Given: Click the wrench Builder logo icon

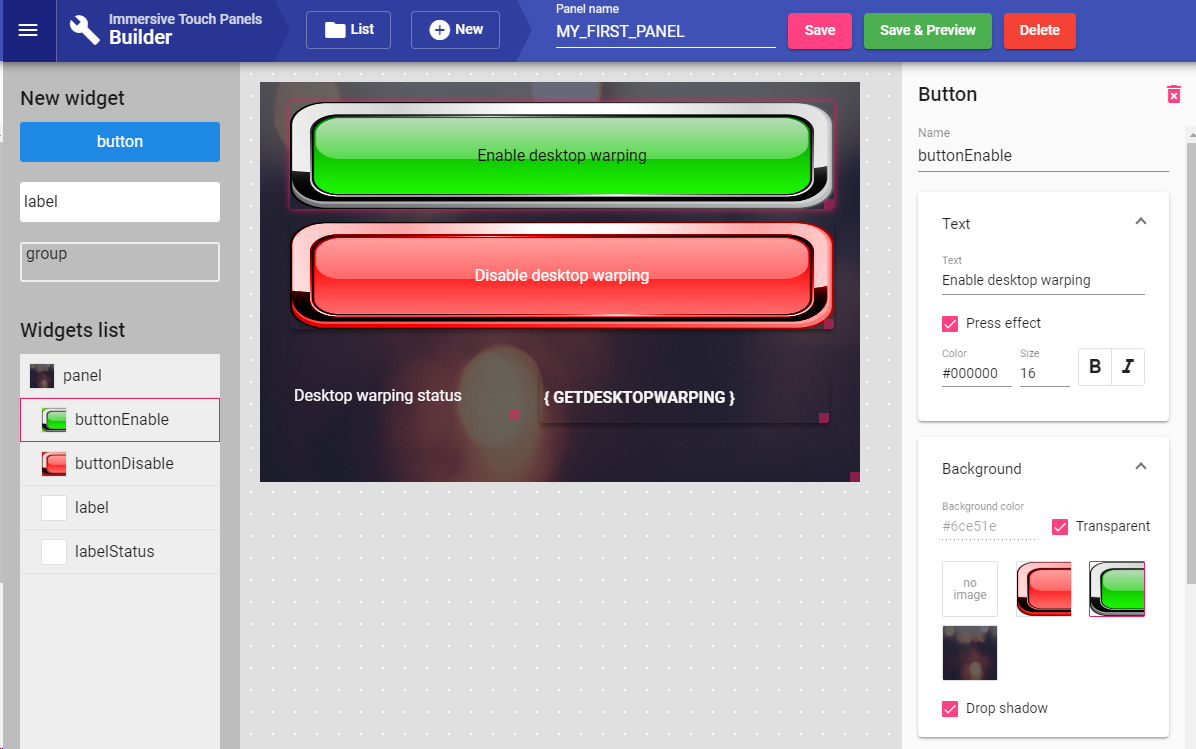Looking at the screenshot, I should tap(84, 30).
